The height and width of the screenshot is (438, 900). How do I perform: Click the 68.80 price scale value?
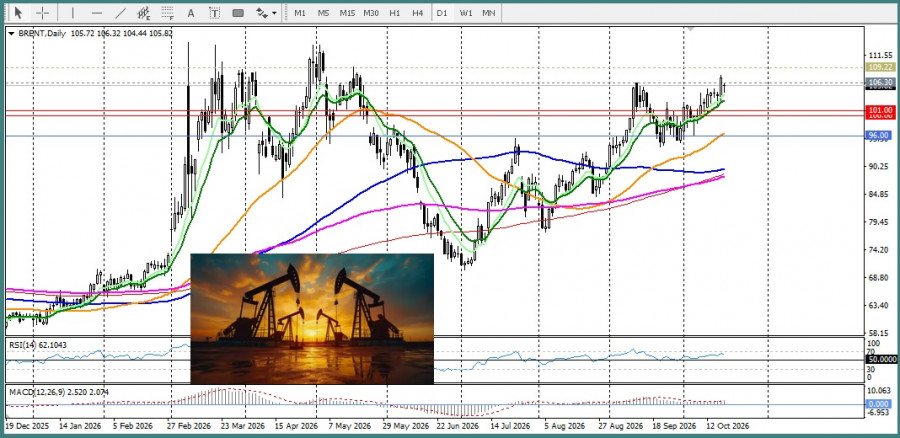(879, 277)
